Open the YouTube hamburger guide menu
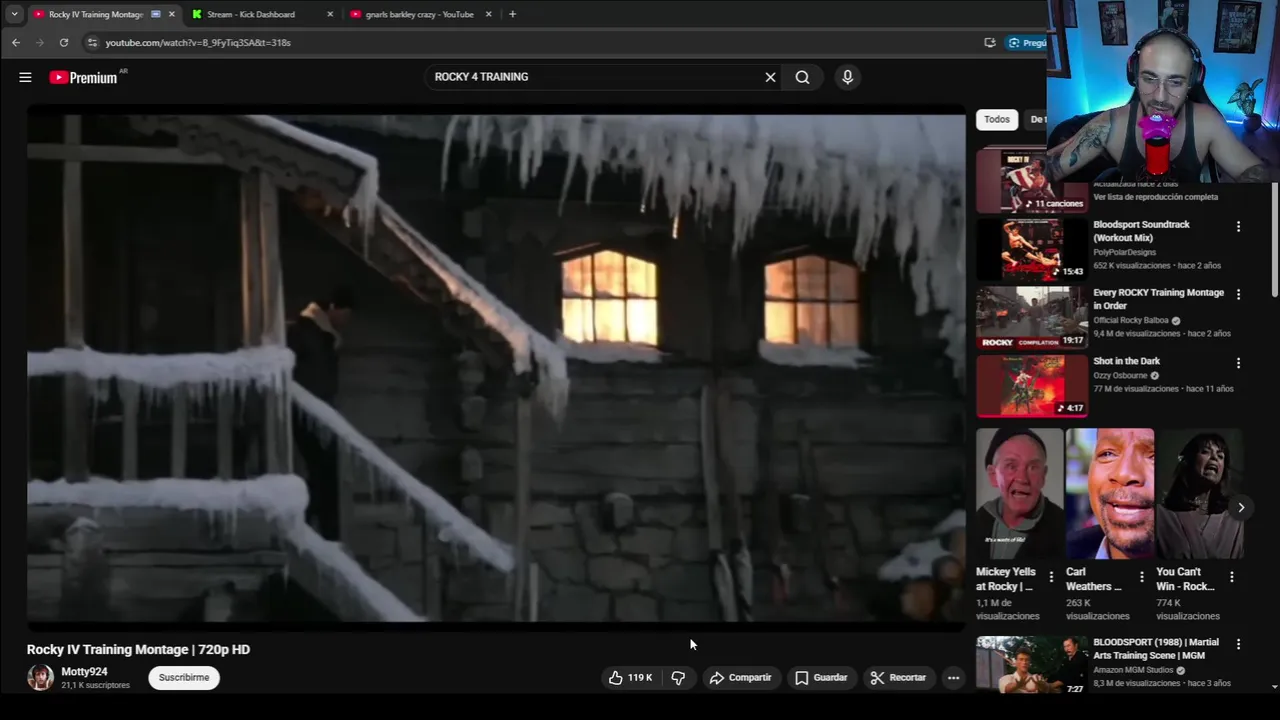This screenshot has width=1280, height=720. [25, 77]
